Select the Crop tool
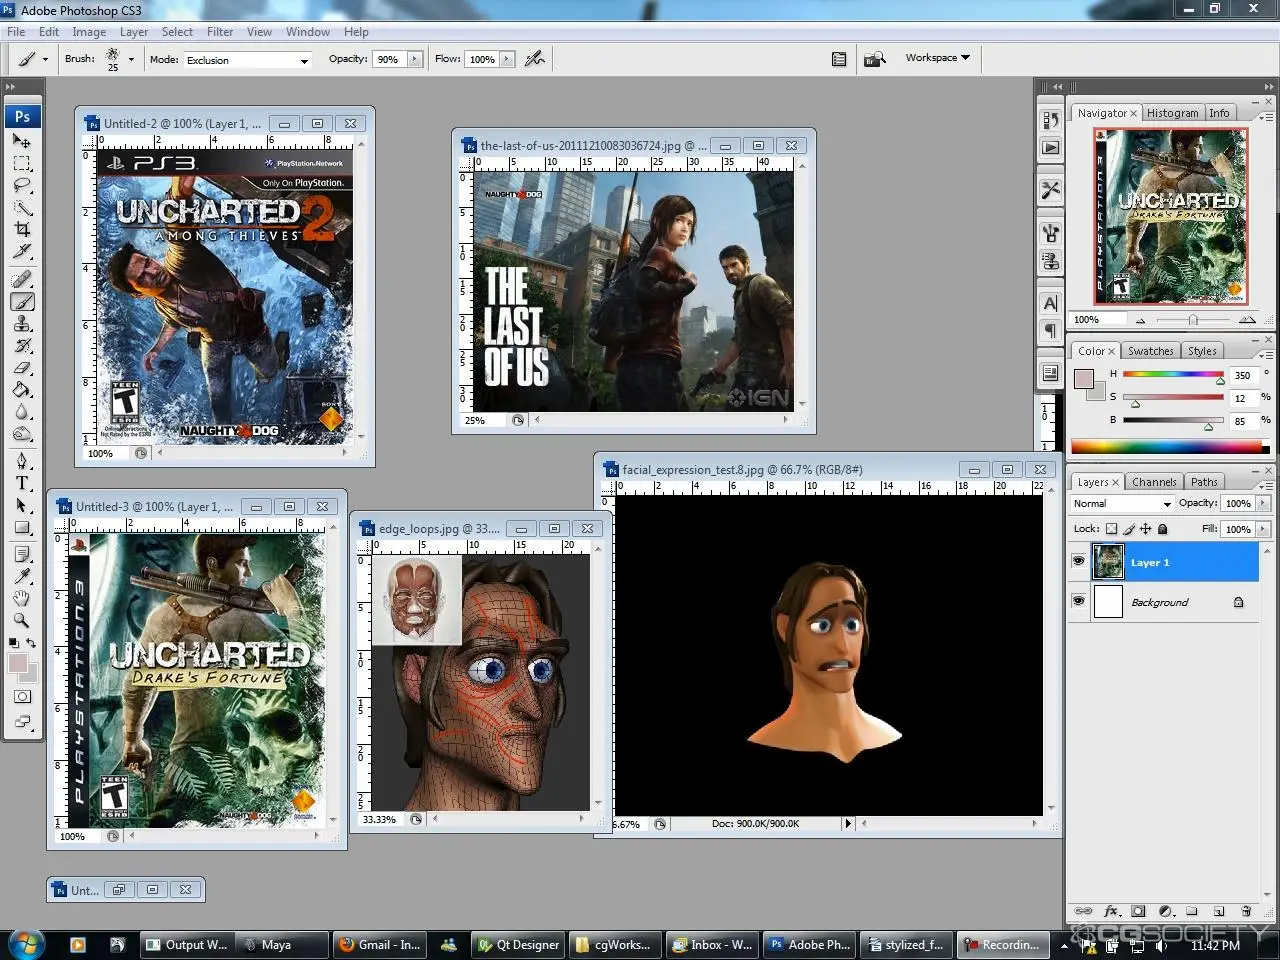The width and height of the screenshot is (1280, 960). coord(22,230)
